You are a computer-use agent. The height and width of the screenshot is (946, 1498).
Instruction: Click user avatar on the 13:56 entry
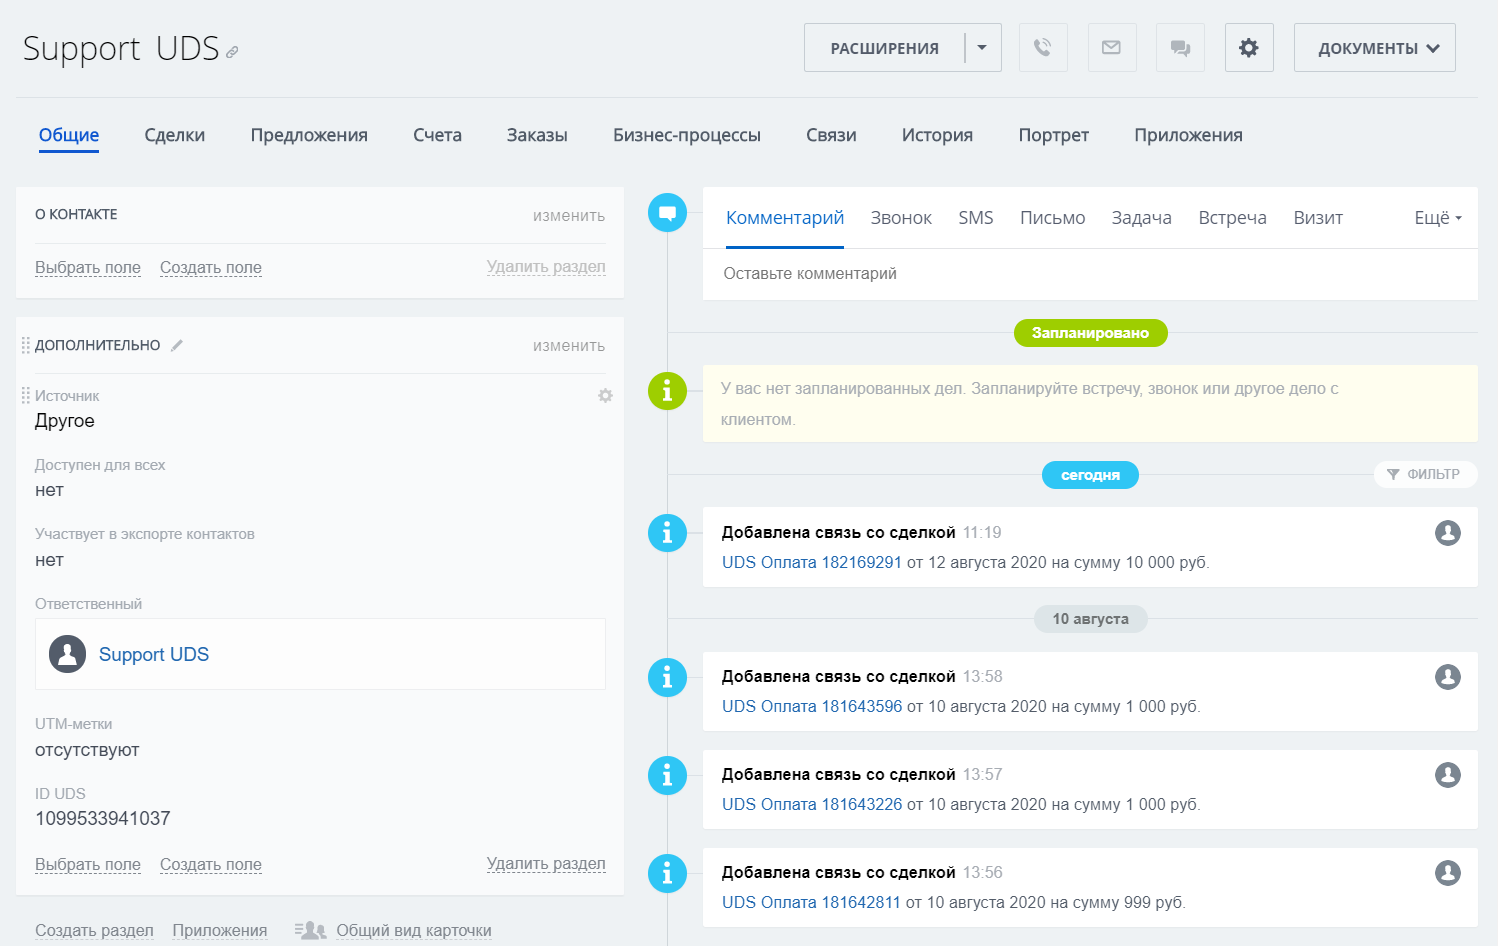(1448, 873)
